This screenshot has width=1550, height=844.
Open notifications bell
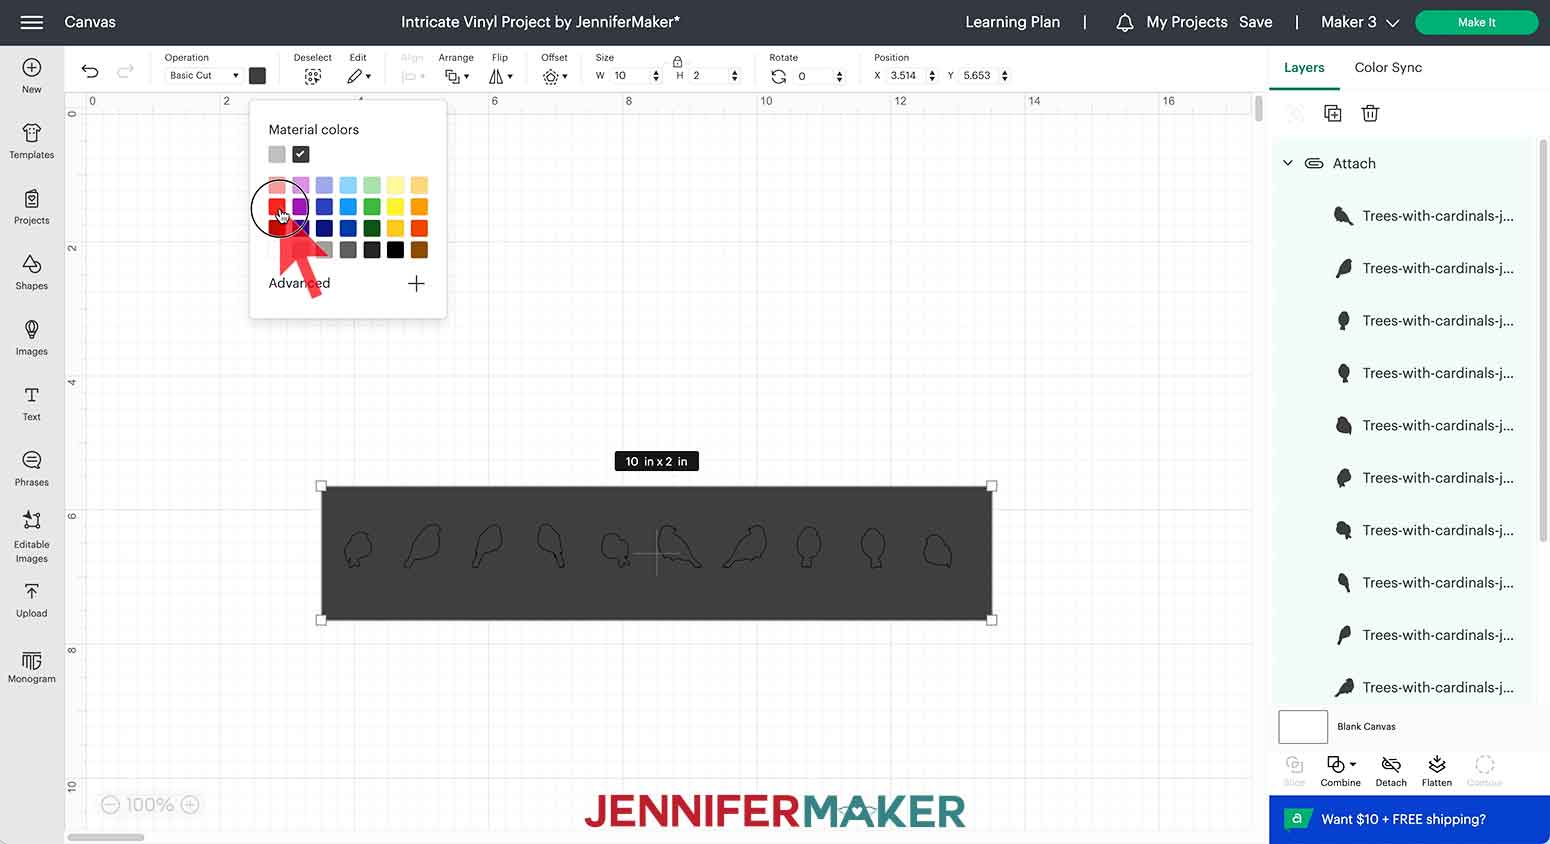point(1125,22)
